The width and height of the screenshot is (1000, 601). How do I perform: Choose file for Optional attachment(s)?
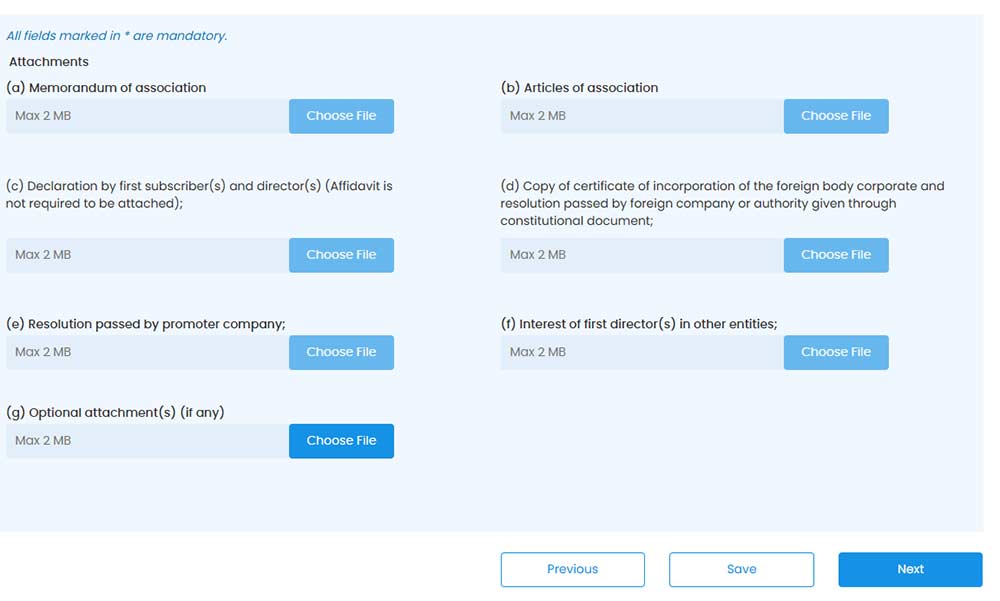341,441
